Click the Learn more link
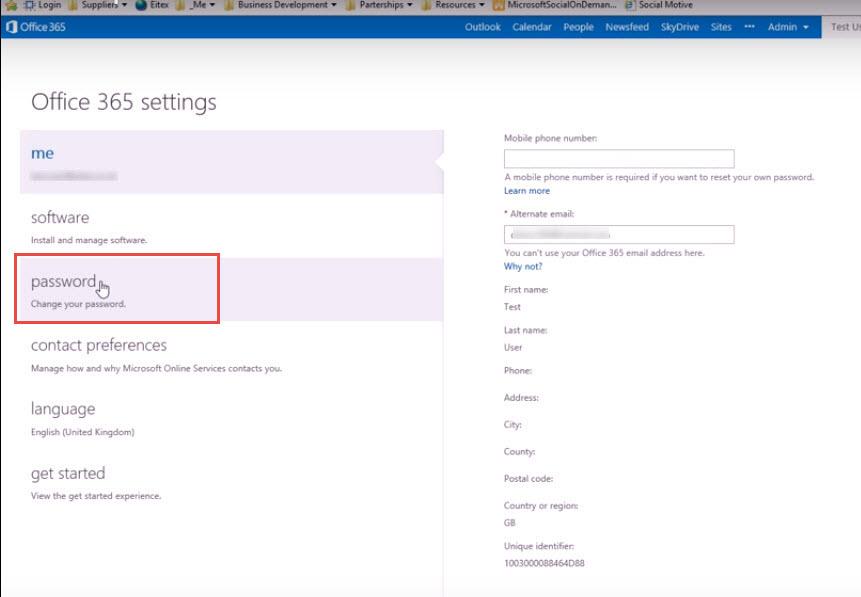The height and width of the screenshot is (597, 861). (527, 191)
